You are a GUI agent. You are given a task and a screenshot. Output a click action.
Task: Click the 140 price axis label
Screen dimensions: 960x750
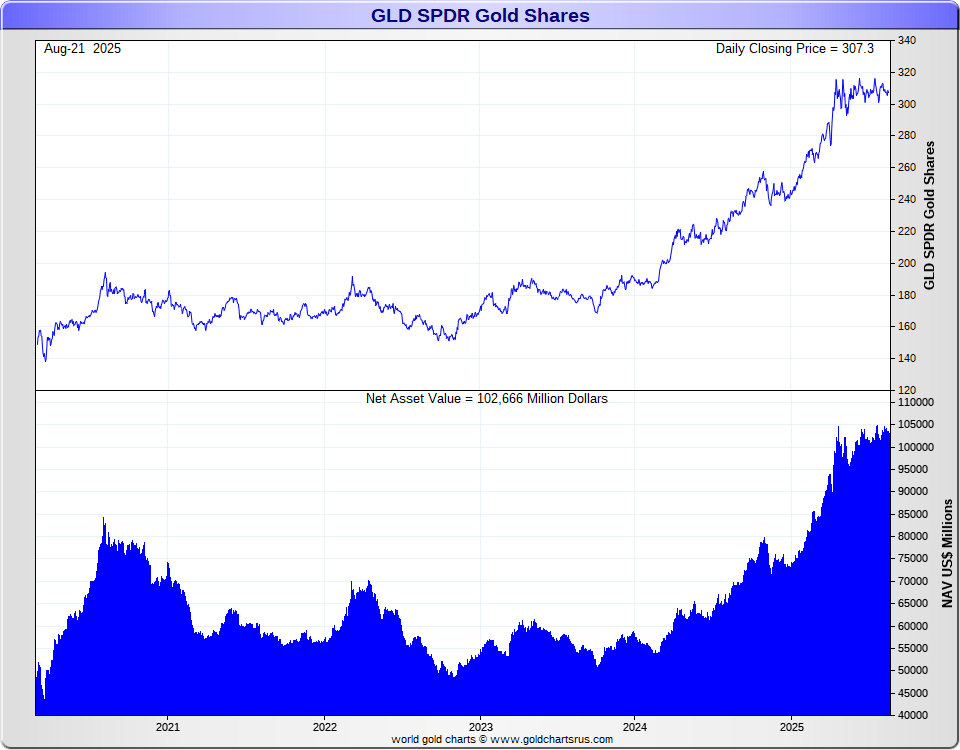pos(907,358)
